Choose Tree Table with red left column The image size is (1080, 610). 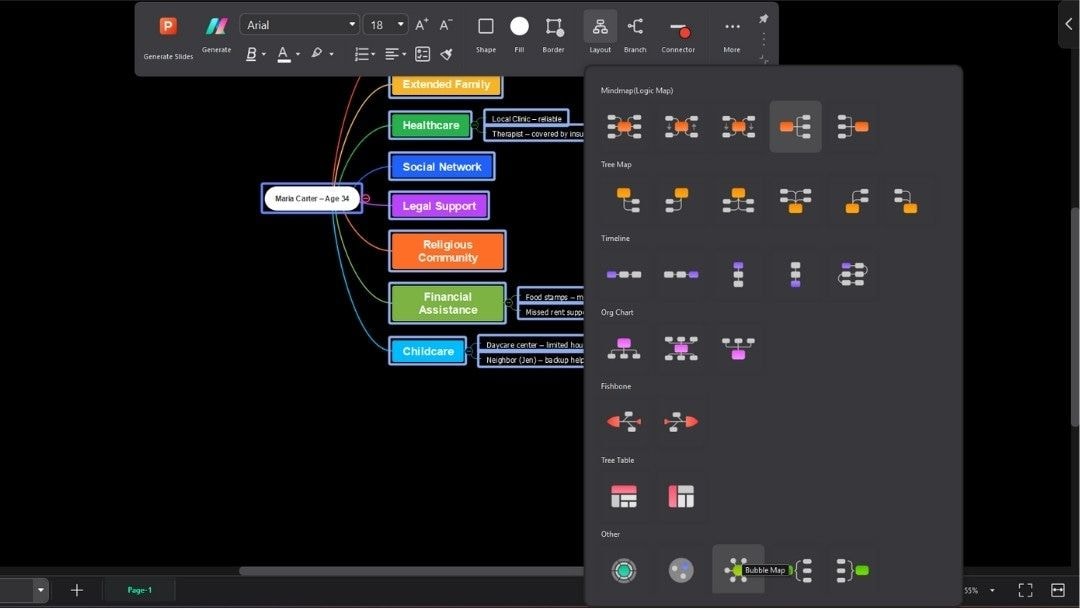point(681,496)
